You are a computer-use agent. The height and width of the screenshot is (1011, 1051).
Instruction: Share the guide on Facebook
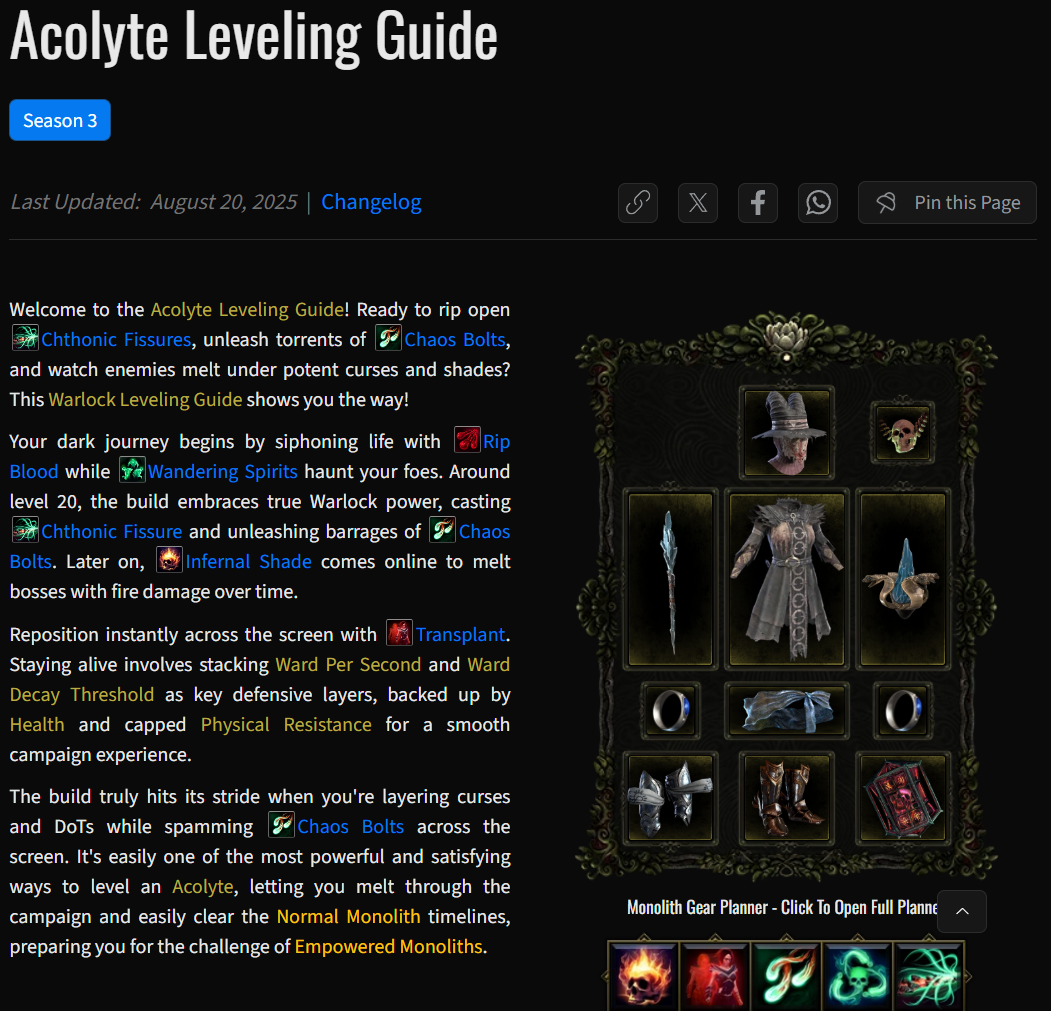758,202
